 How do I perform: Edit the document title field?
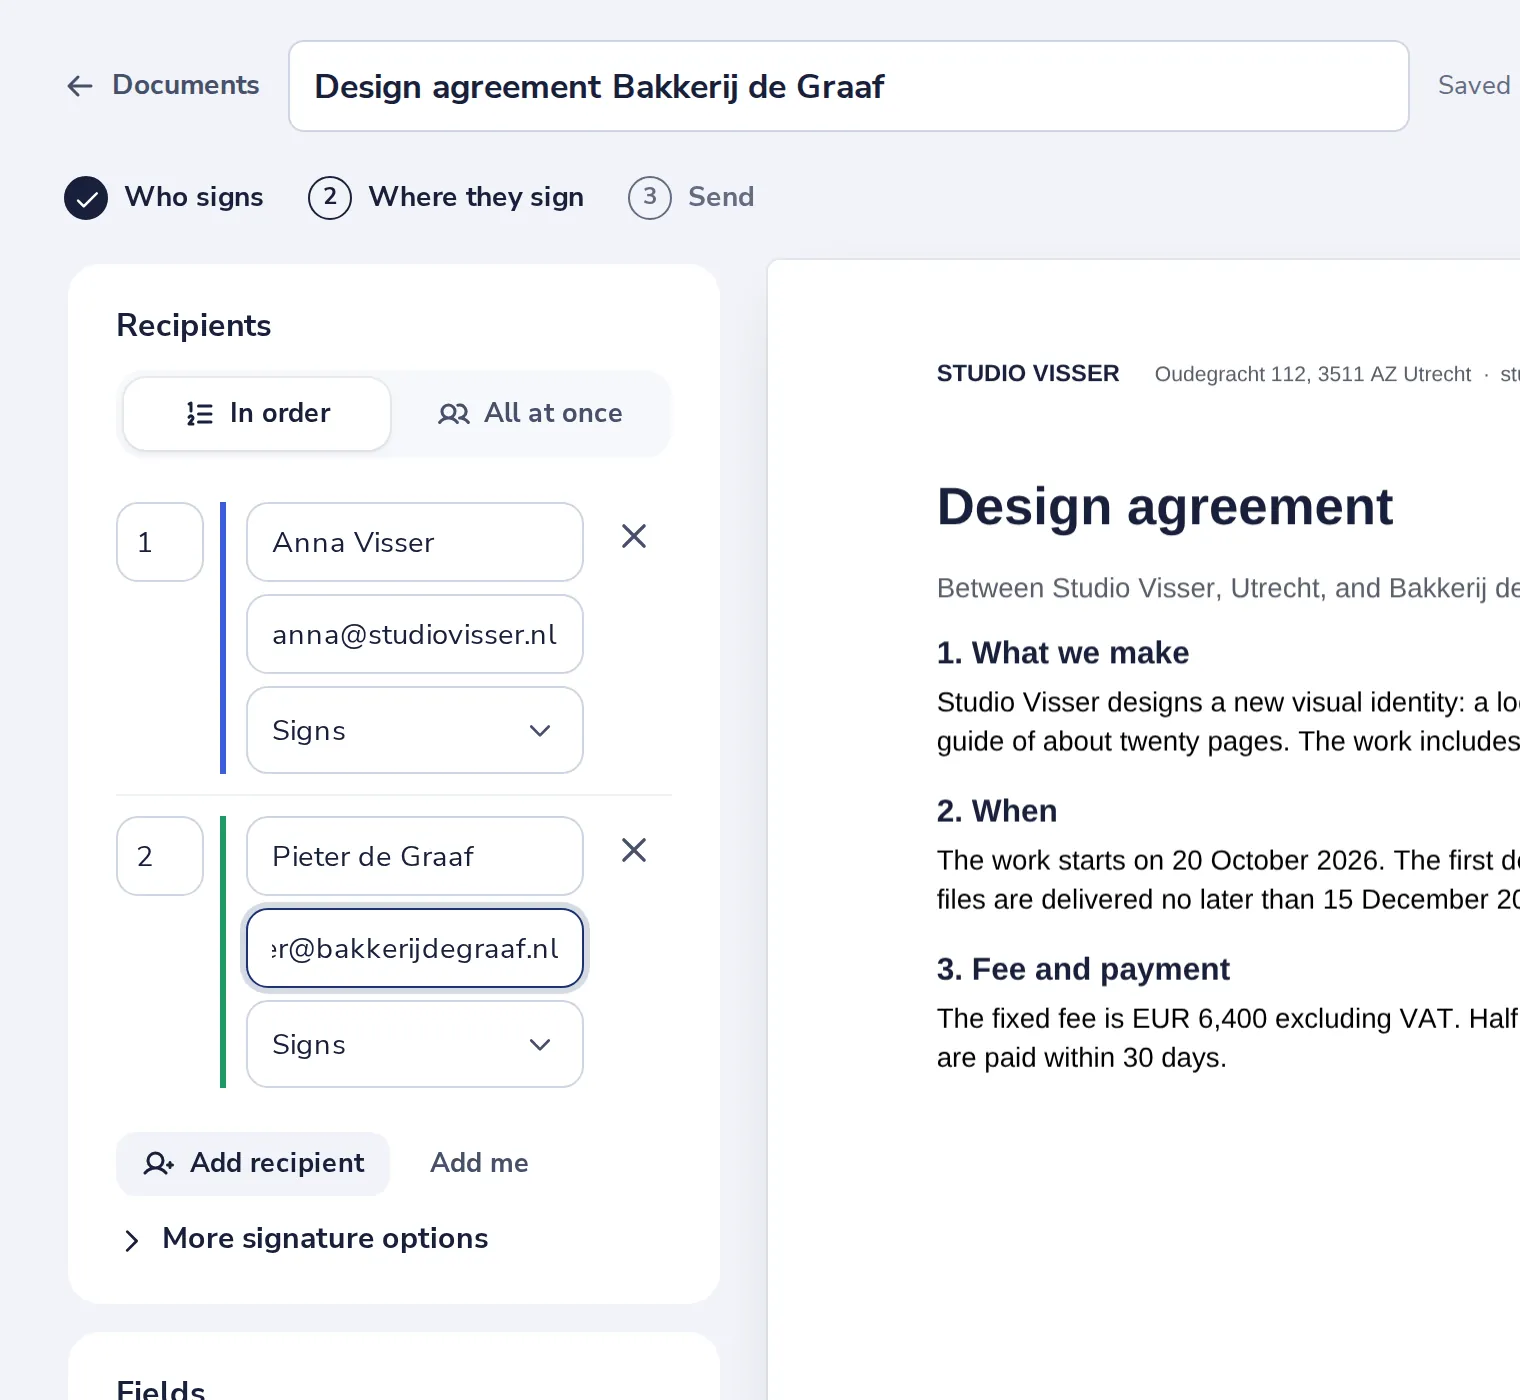848,86
